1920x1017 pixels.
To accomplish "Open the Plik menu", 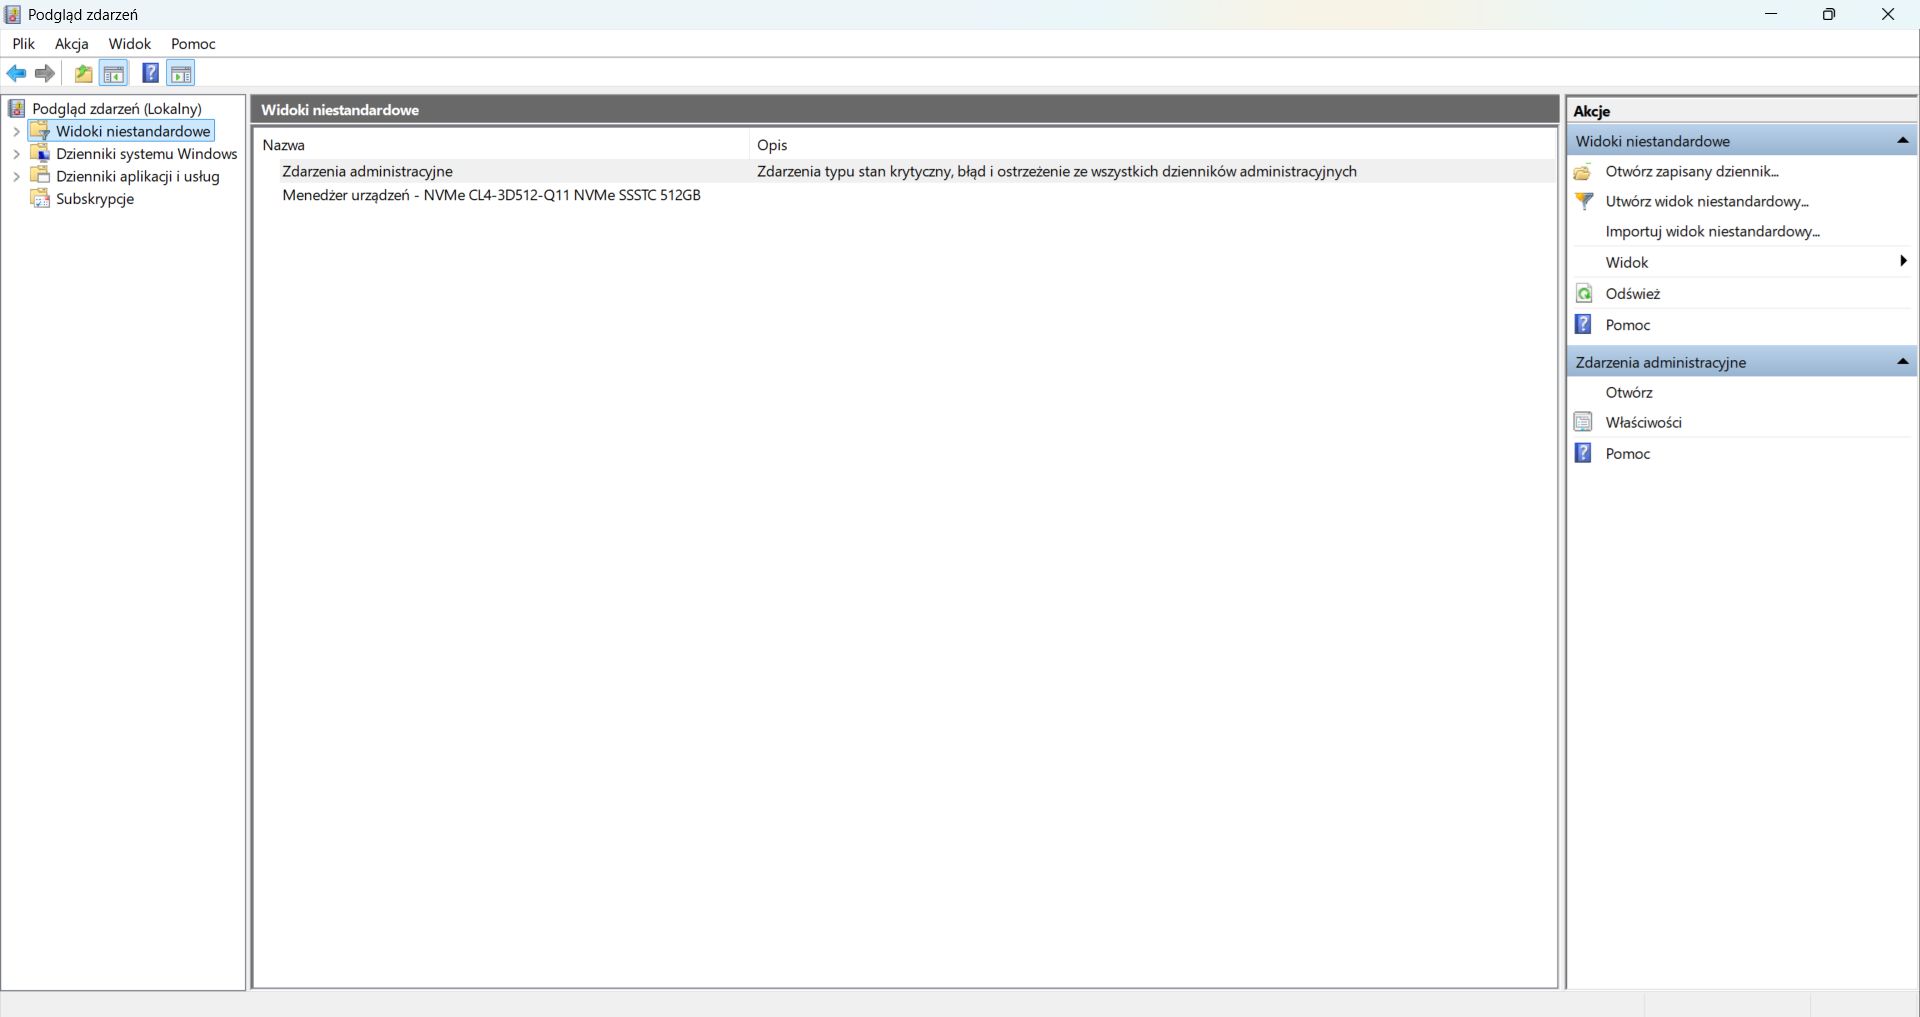I will pyautogui.click(x=23, y=44).
